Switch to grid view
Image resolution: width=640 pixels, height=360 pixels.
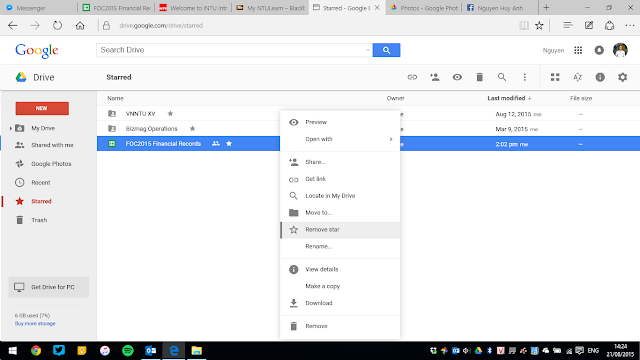pyautogui.click(x=555, y=77)
